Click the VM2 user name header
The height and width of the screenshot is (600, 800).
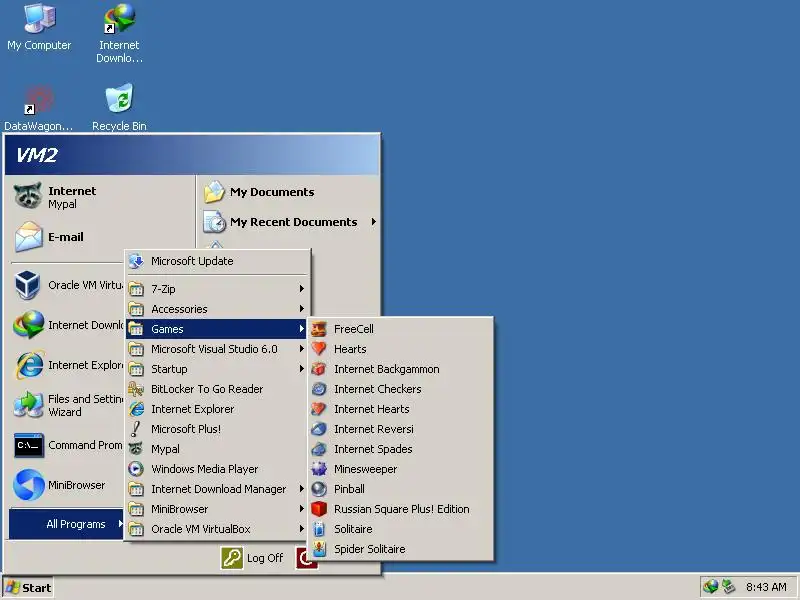(37, 155)
